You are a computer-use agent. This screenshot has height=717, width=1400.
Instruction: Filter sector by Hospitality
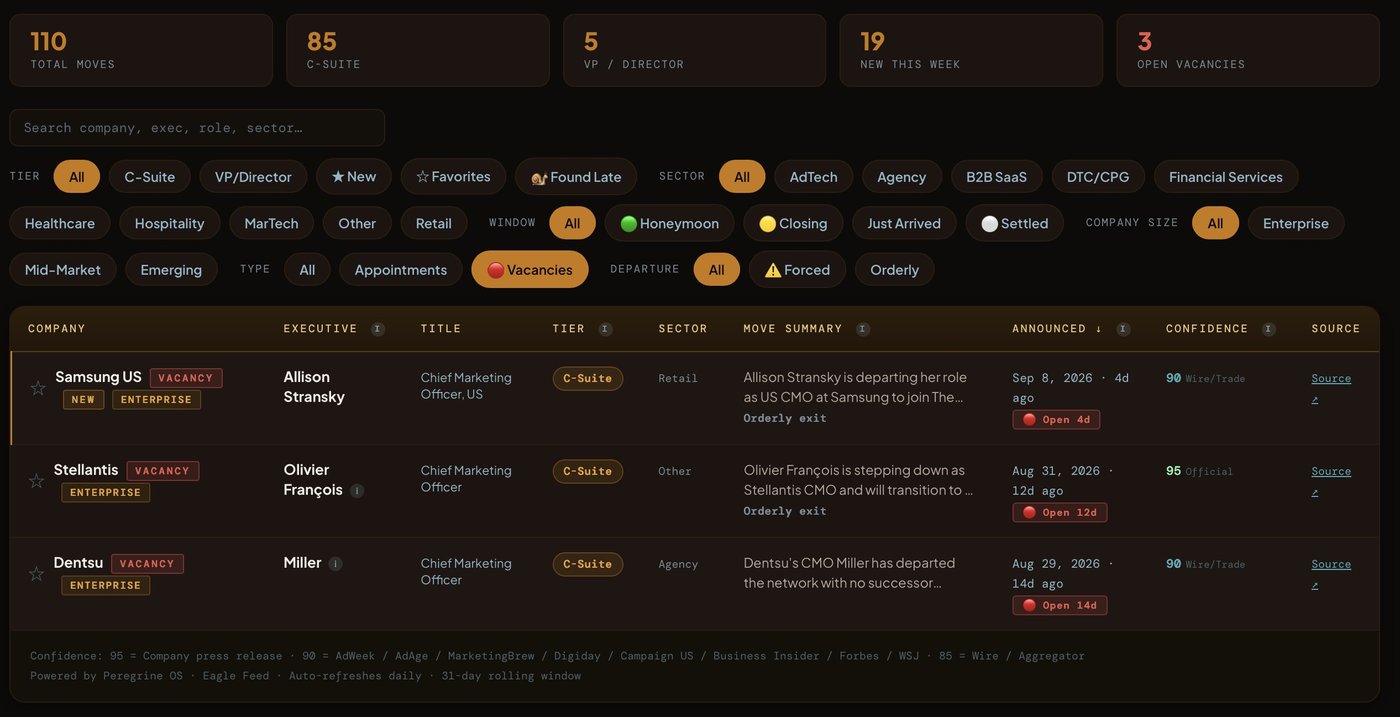point(170,224)
